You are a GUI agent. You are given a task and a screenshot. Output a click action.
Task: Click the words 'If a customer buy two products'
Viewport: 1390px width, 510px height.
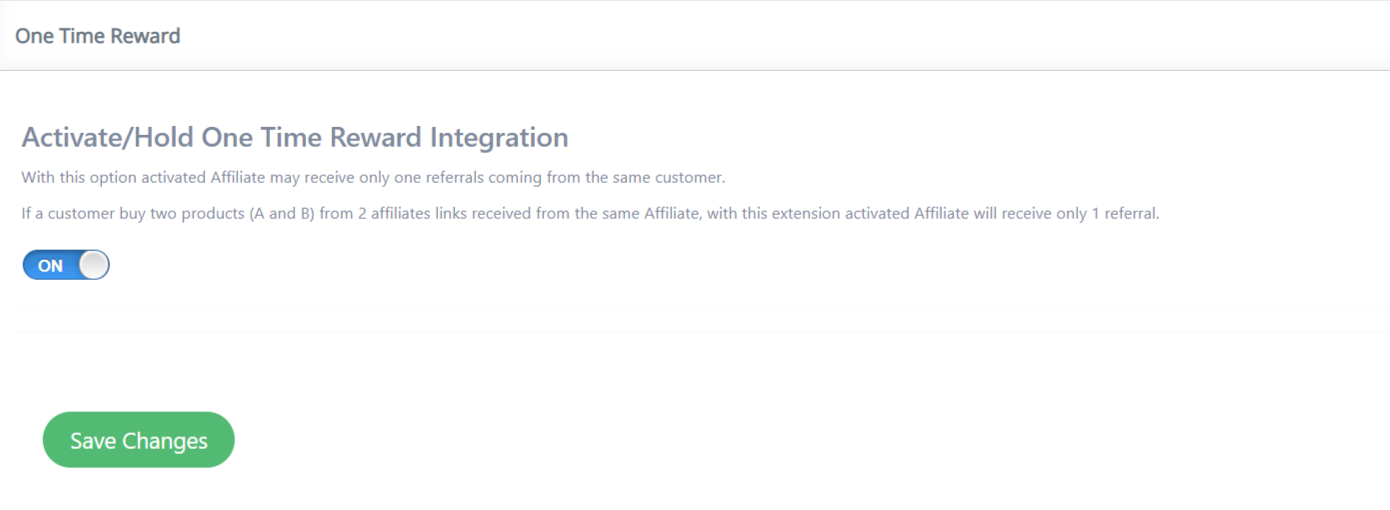(x=133, y=214)
